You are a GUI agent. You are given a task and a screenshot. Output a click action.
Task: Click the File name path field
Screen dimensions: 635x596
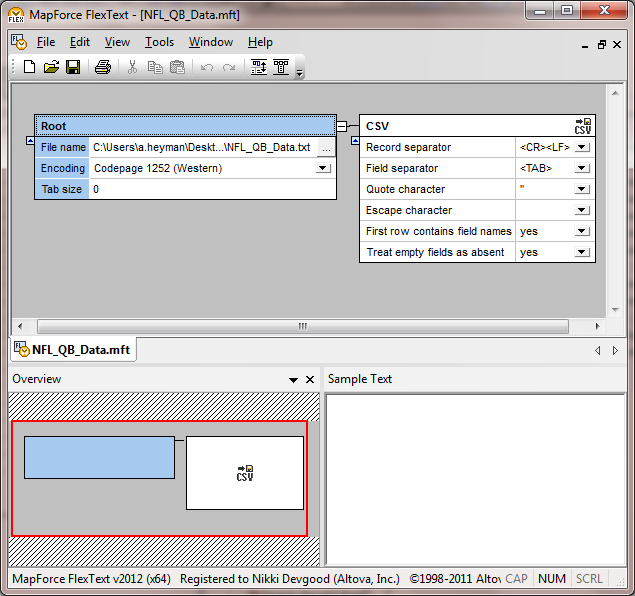coord(202,147)
